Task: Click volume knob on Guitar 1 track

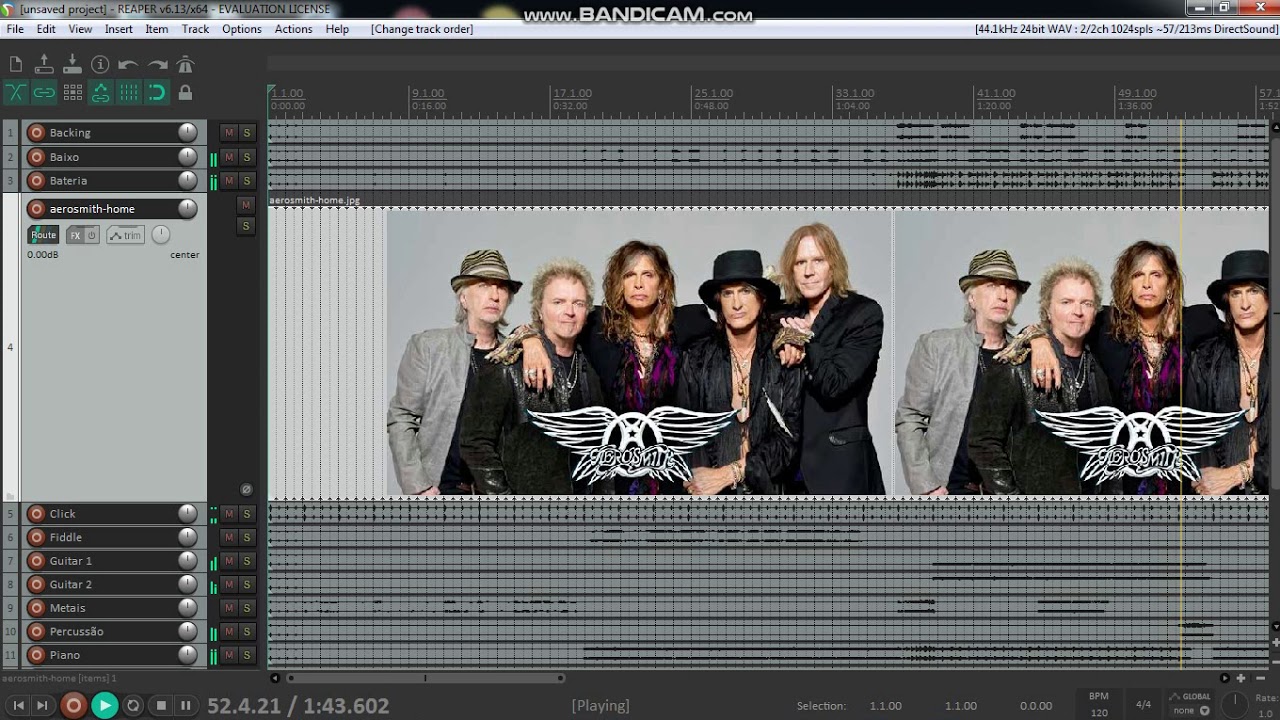Action: click(x=187, y=561)
